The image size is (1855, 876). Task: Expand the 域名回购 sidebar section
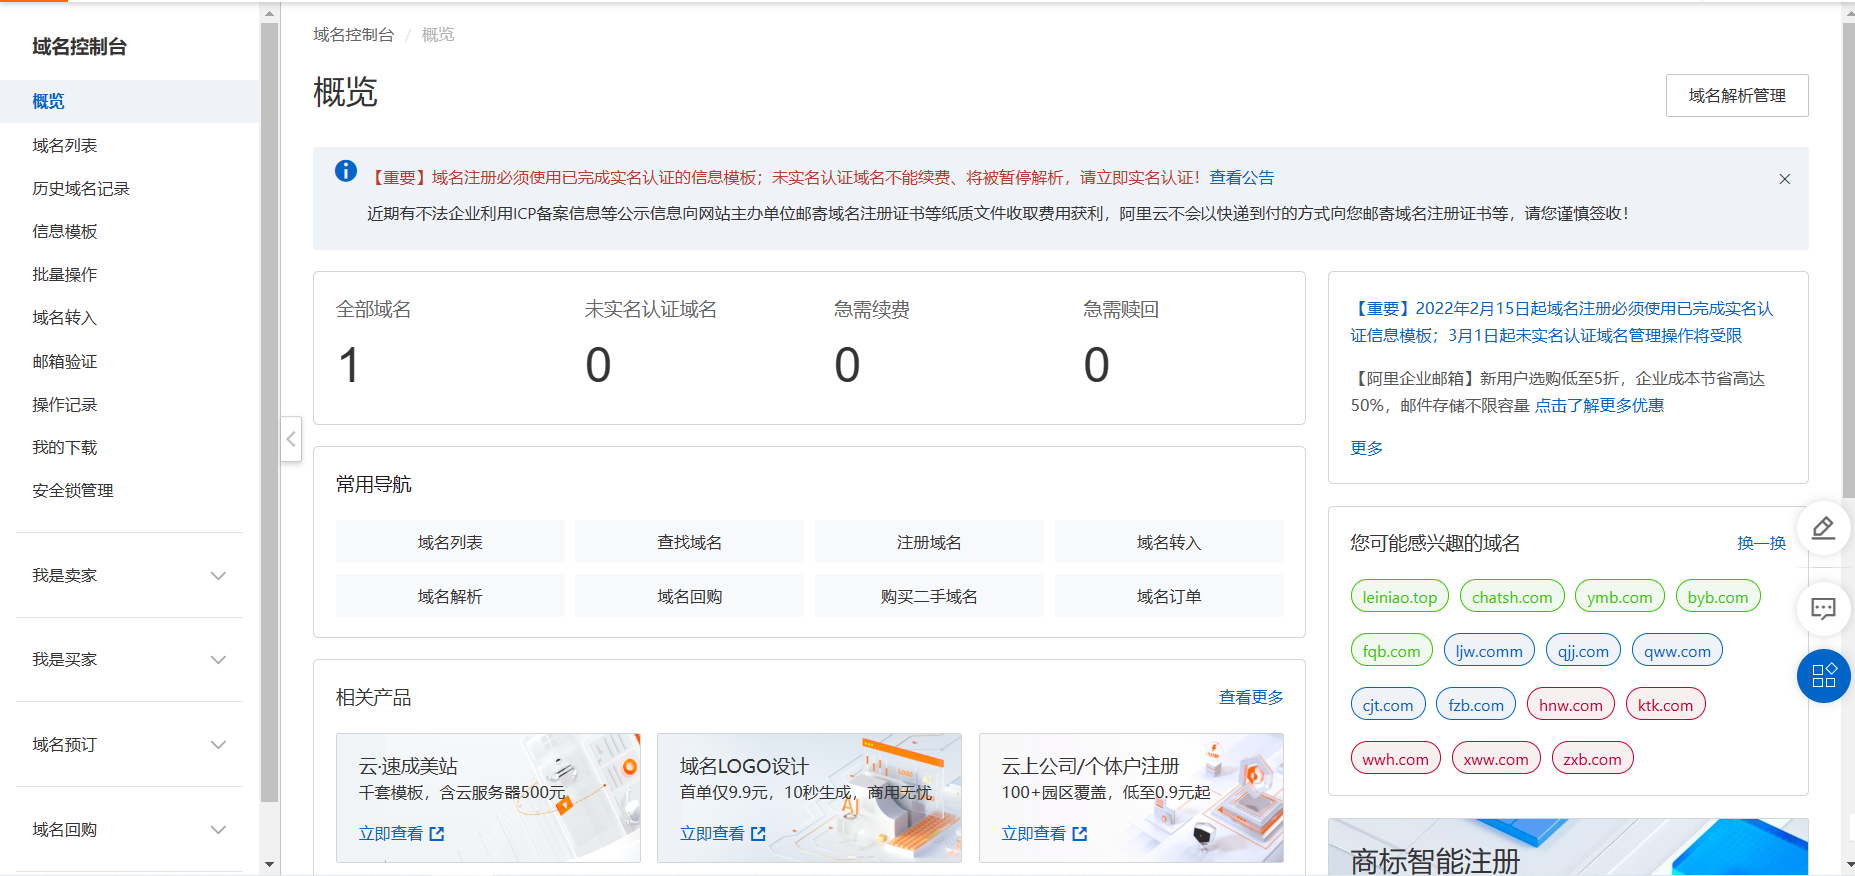click(218, 830)
